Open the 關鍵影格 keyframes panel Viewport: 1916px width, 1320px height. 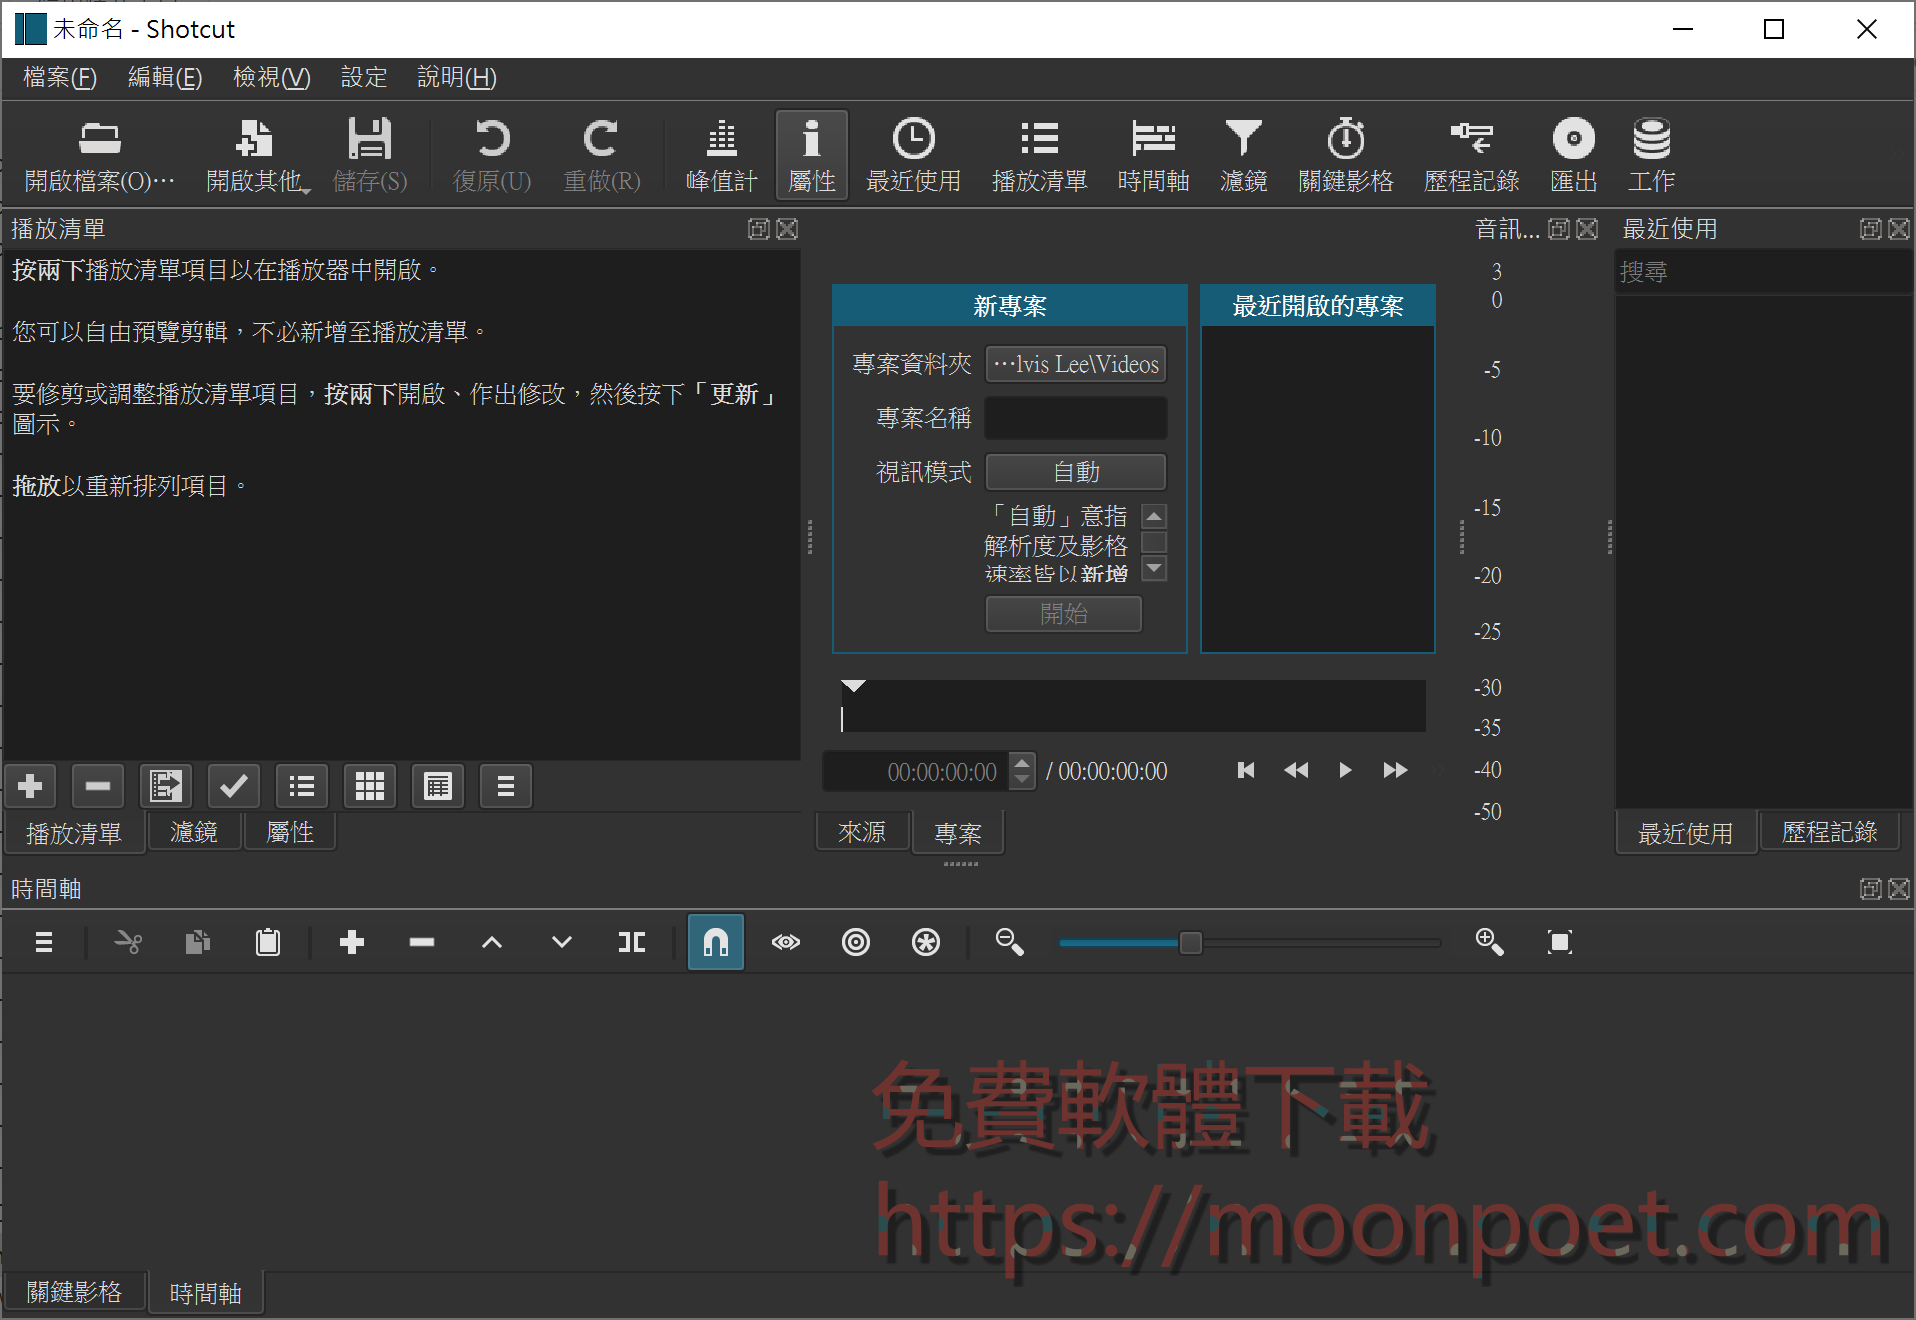tap(1345, 155)
